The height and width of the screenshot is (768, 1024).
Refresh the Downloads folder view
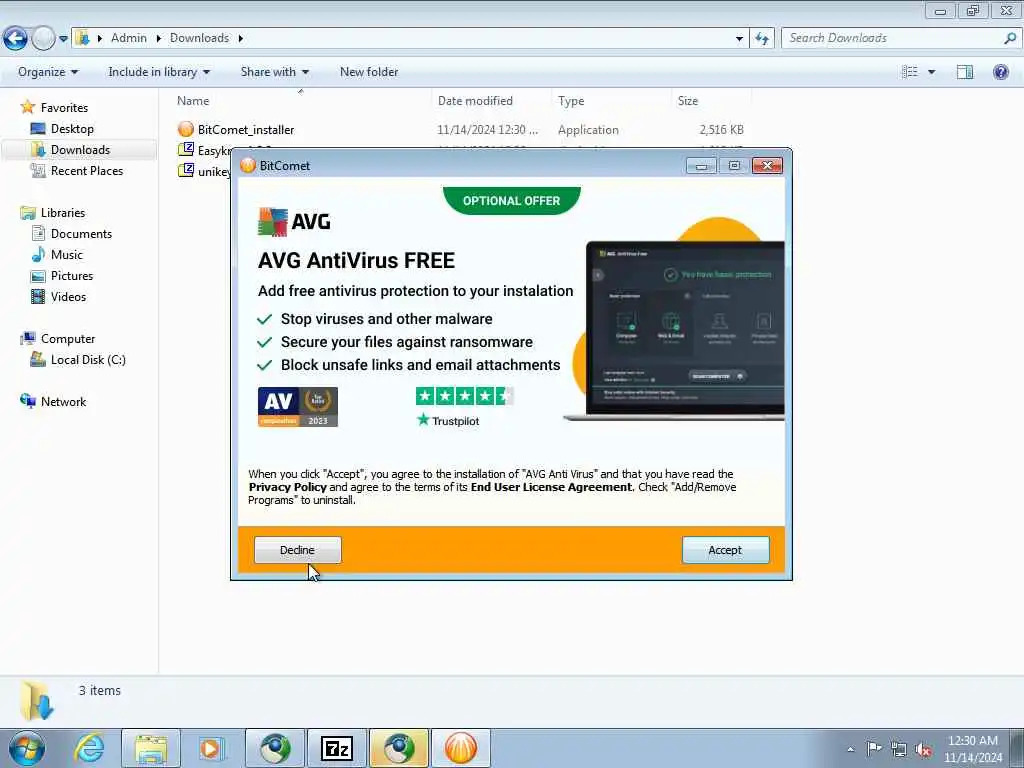[x=762, y=39]
